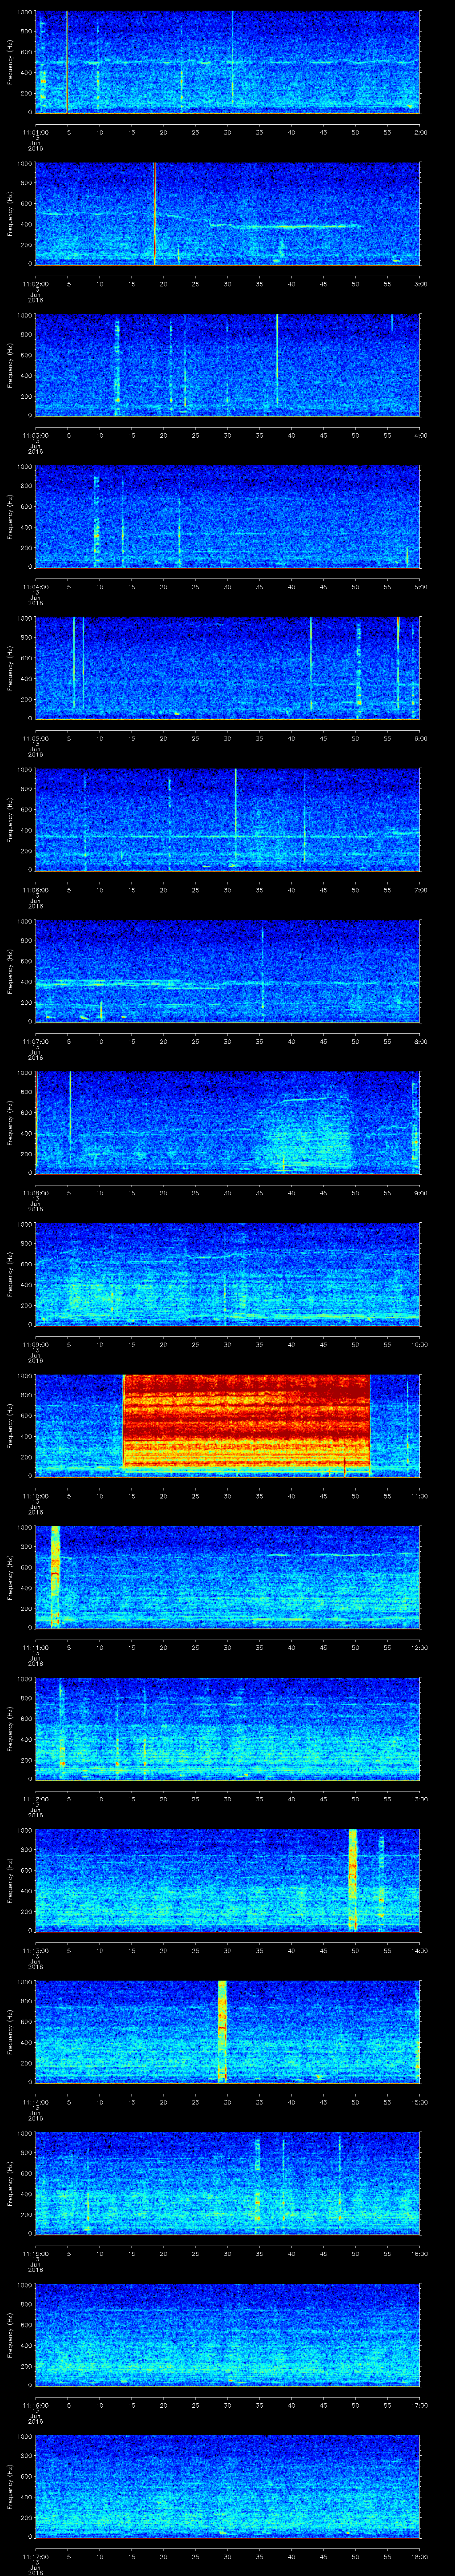Viewport: 455px width, 2576px height.
Task: Click the "3:00" end time label
Action: (420, 284)
